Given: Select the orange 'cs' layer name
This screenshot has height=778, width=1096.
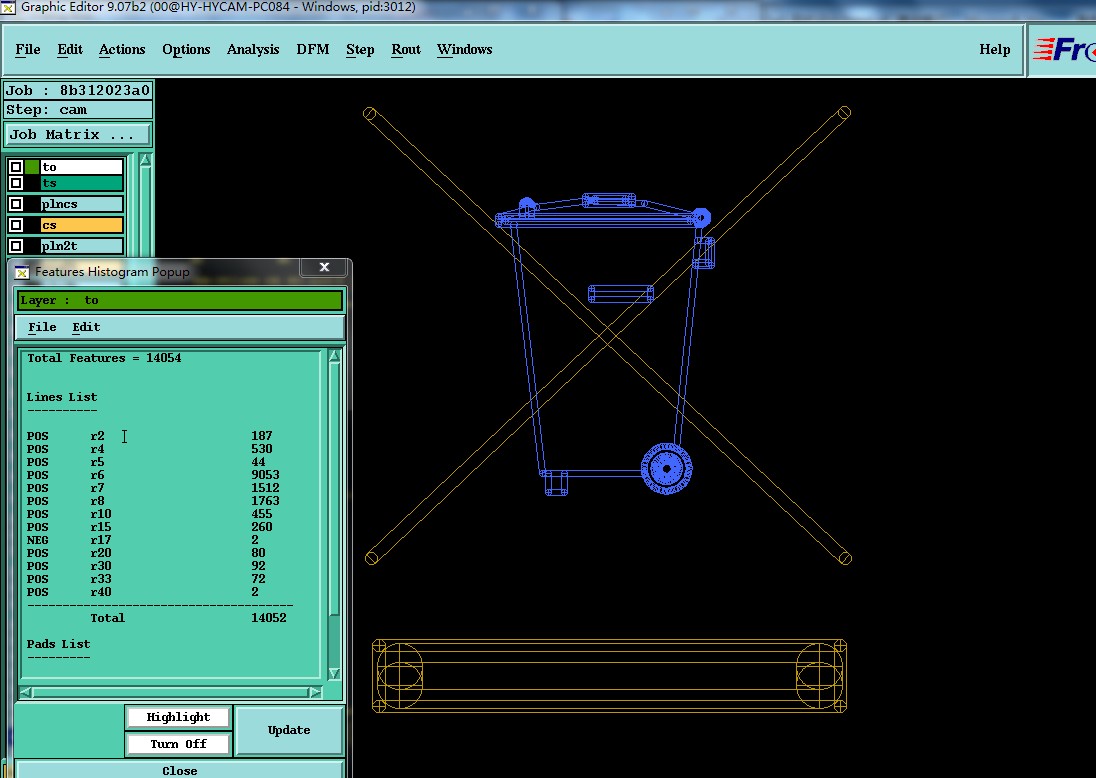Looking at the screenshot, I should 81,225.
